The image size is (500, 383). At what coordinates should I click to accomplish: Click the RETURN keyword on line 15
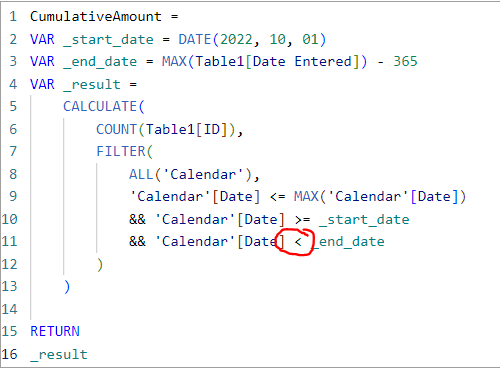[x=55, y=331]
